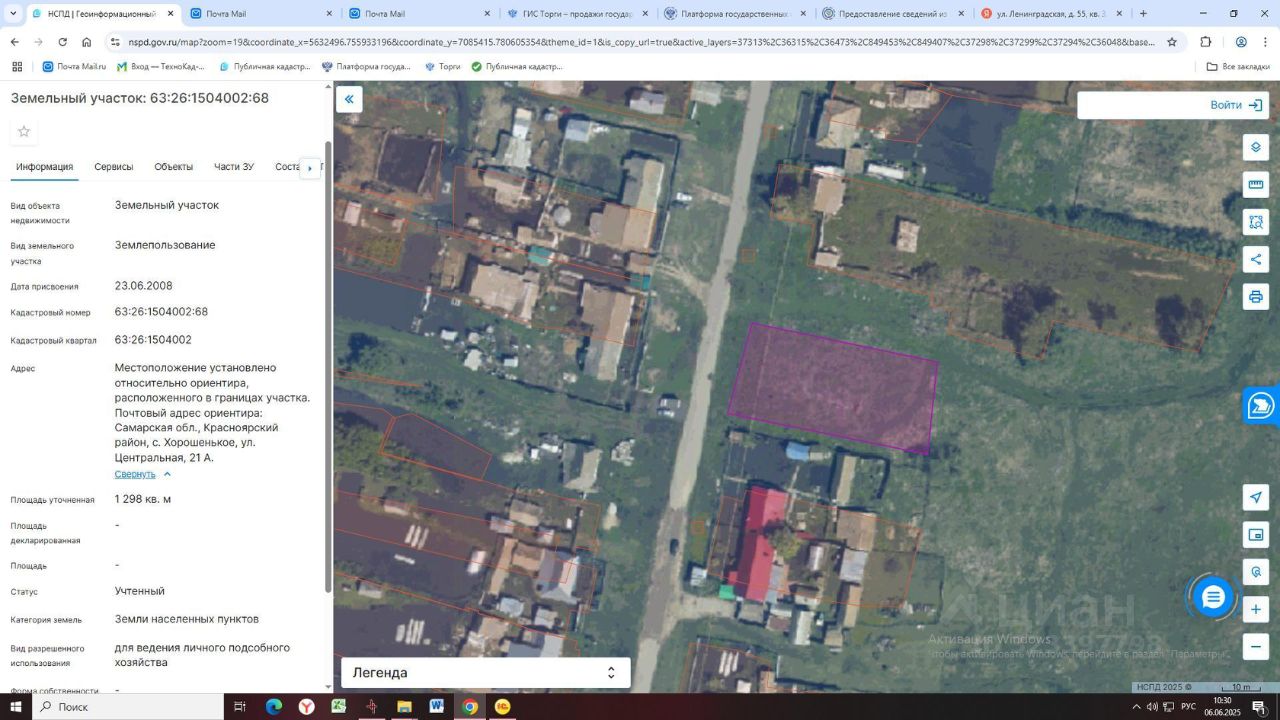Open the first Публичная кадастр bookmark
Screen dimensions: 1280x720
coord(266,67)
